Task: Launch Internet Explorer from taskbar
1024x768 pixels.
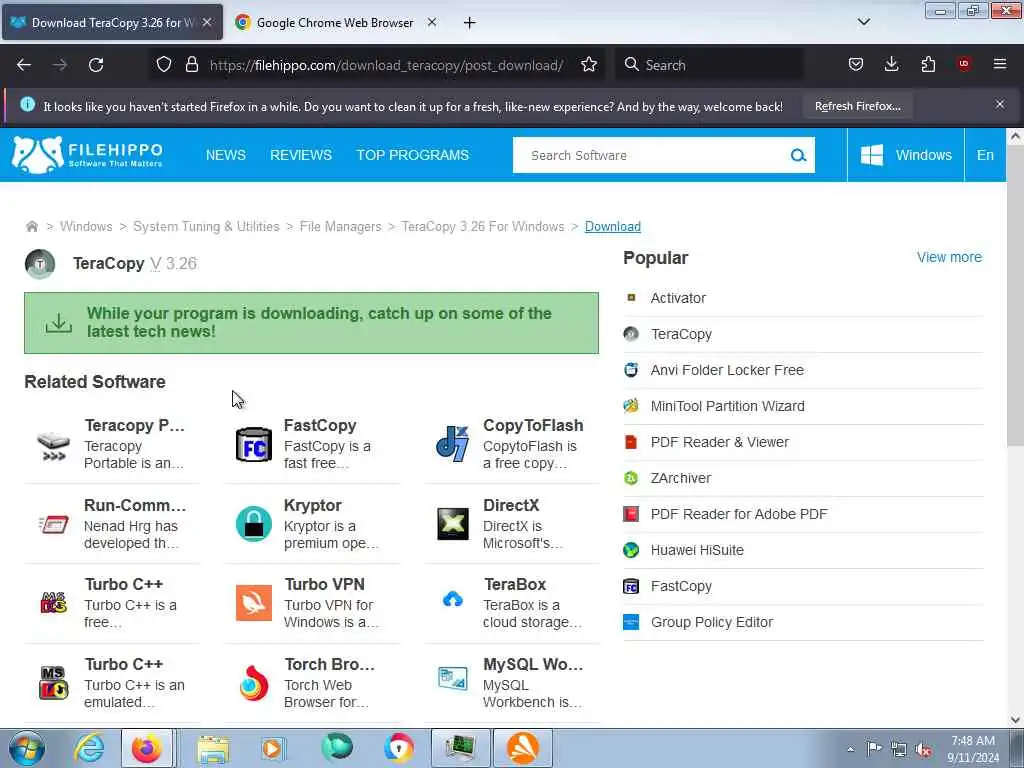Action: click(x=89, y=748)
